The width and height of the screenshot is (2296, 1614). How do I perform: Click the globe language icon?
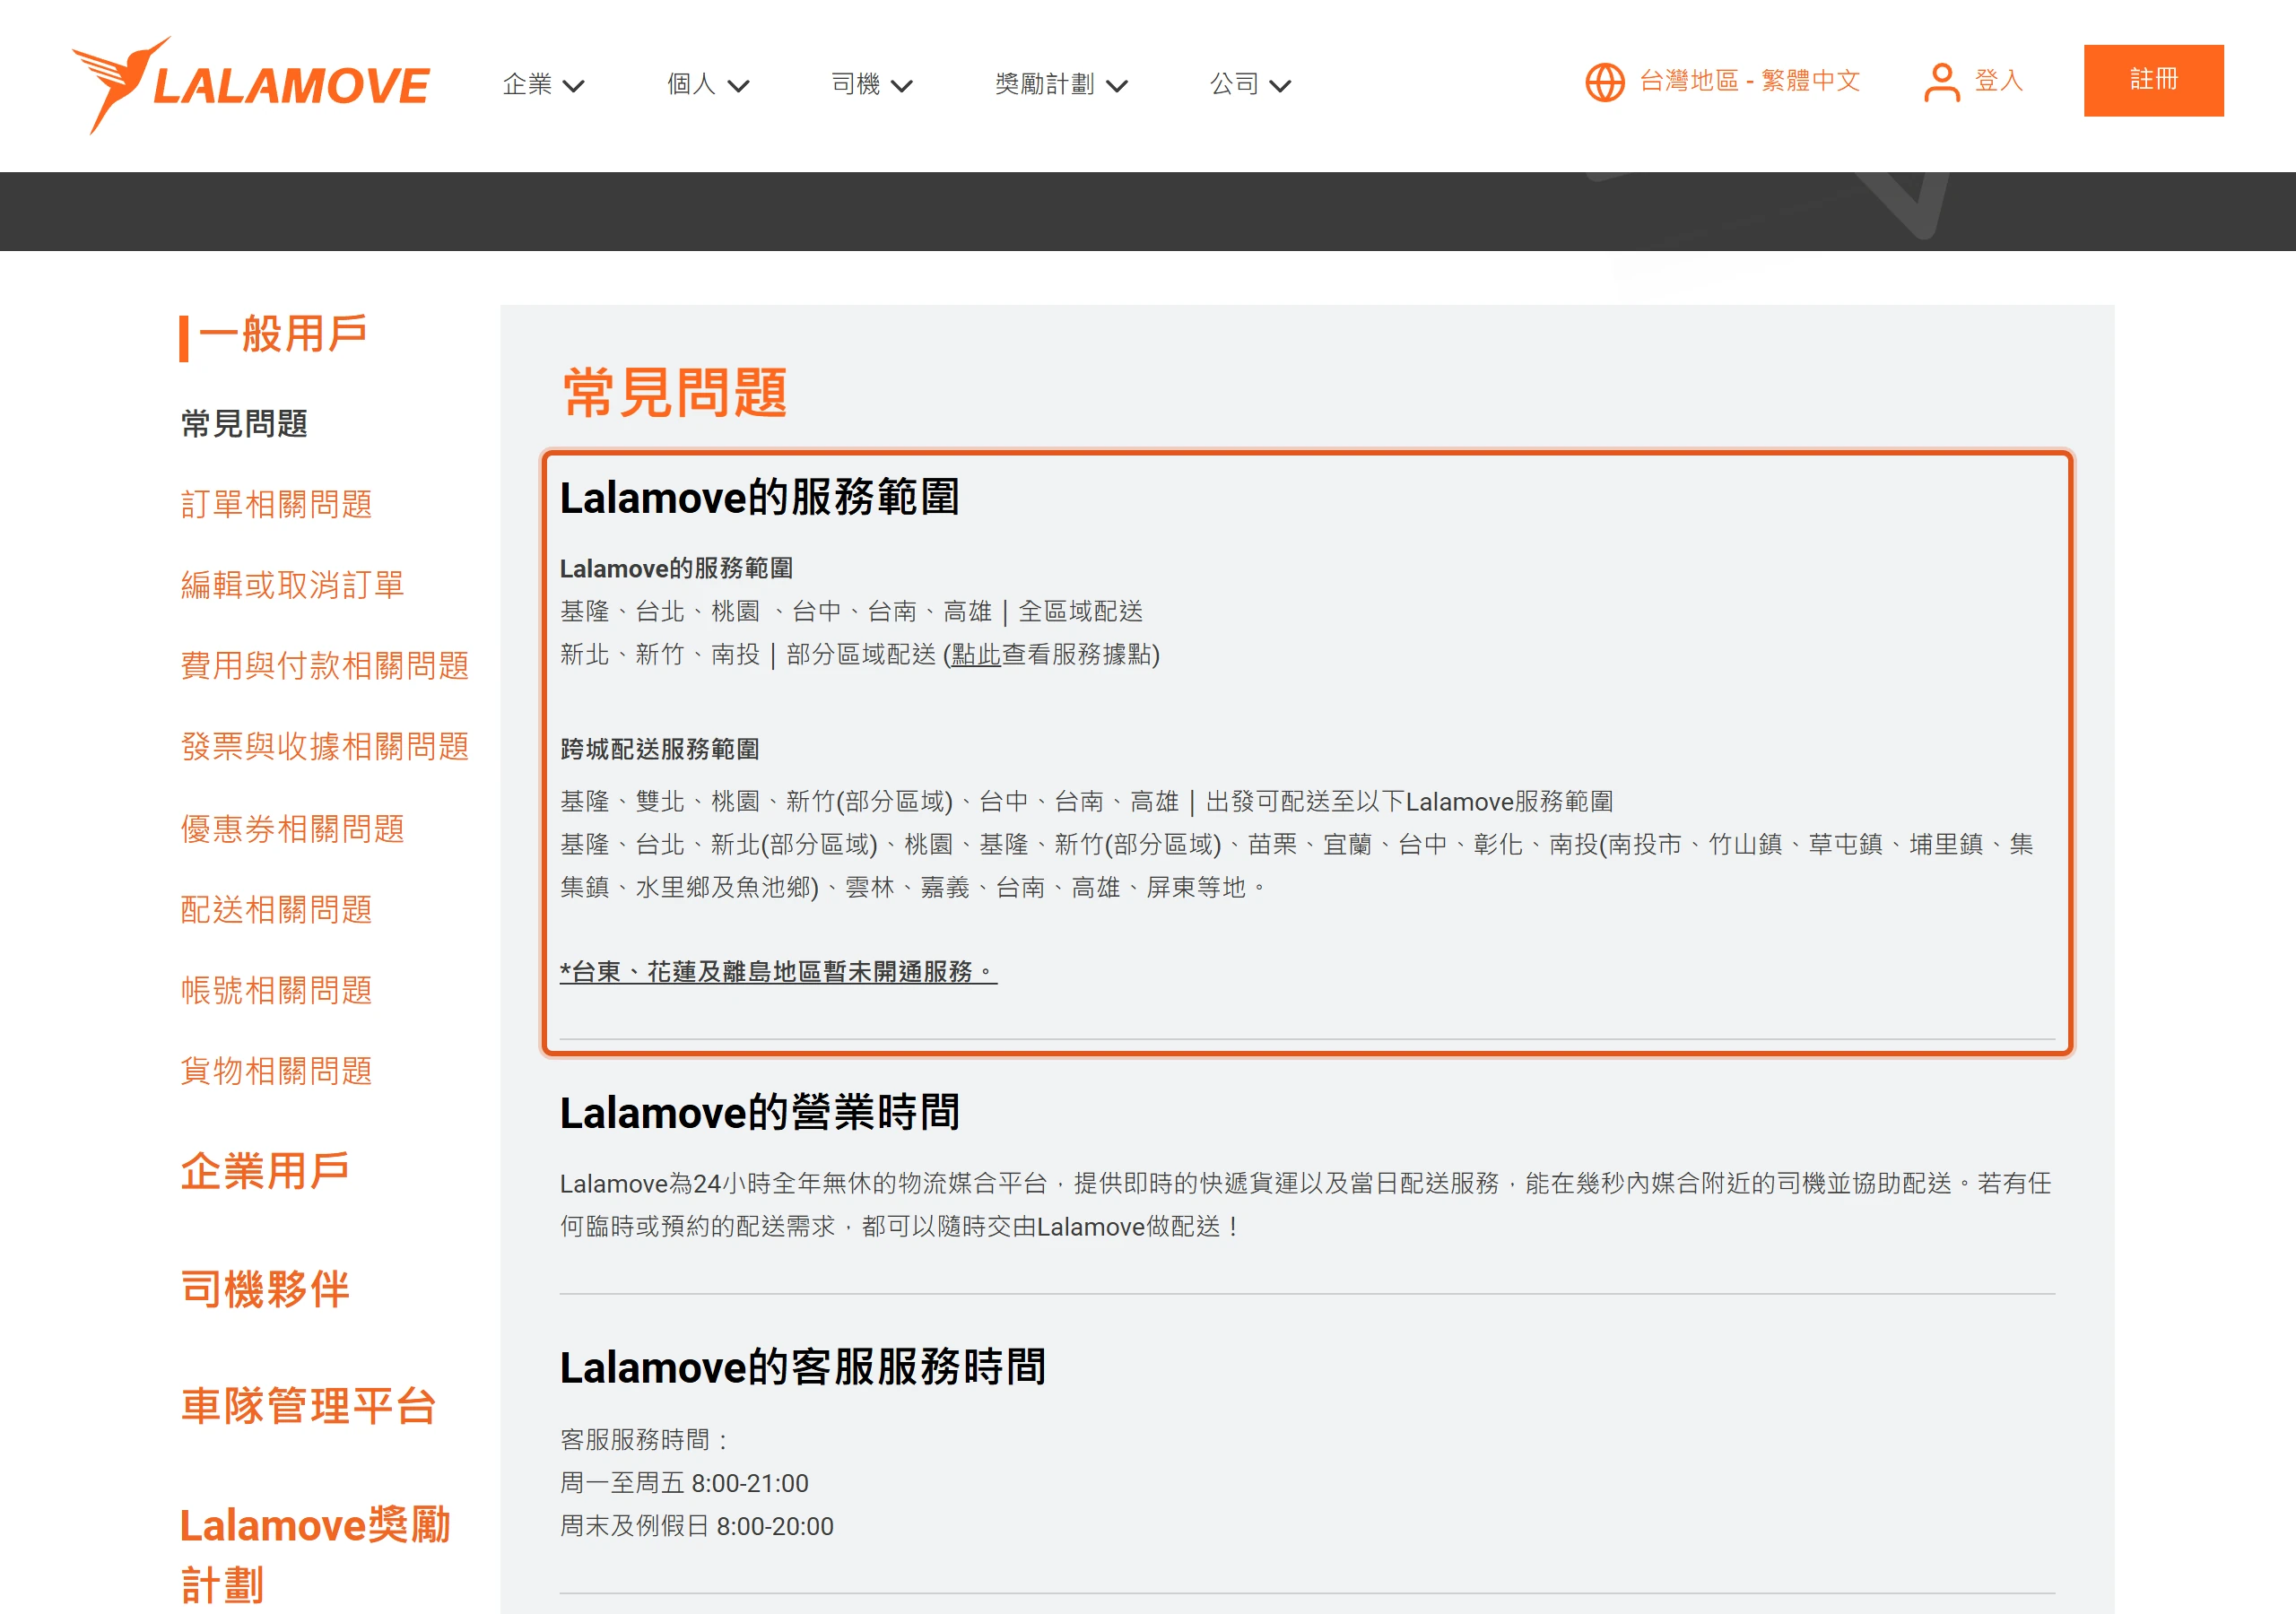(1604, 82)
